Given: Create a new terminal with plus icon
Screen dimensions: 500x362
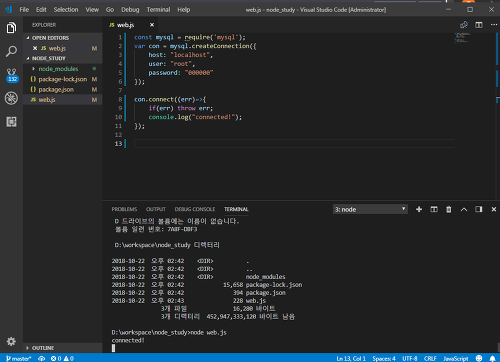Looking at the screenshot, I should (419, 209).
